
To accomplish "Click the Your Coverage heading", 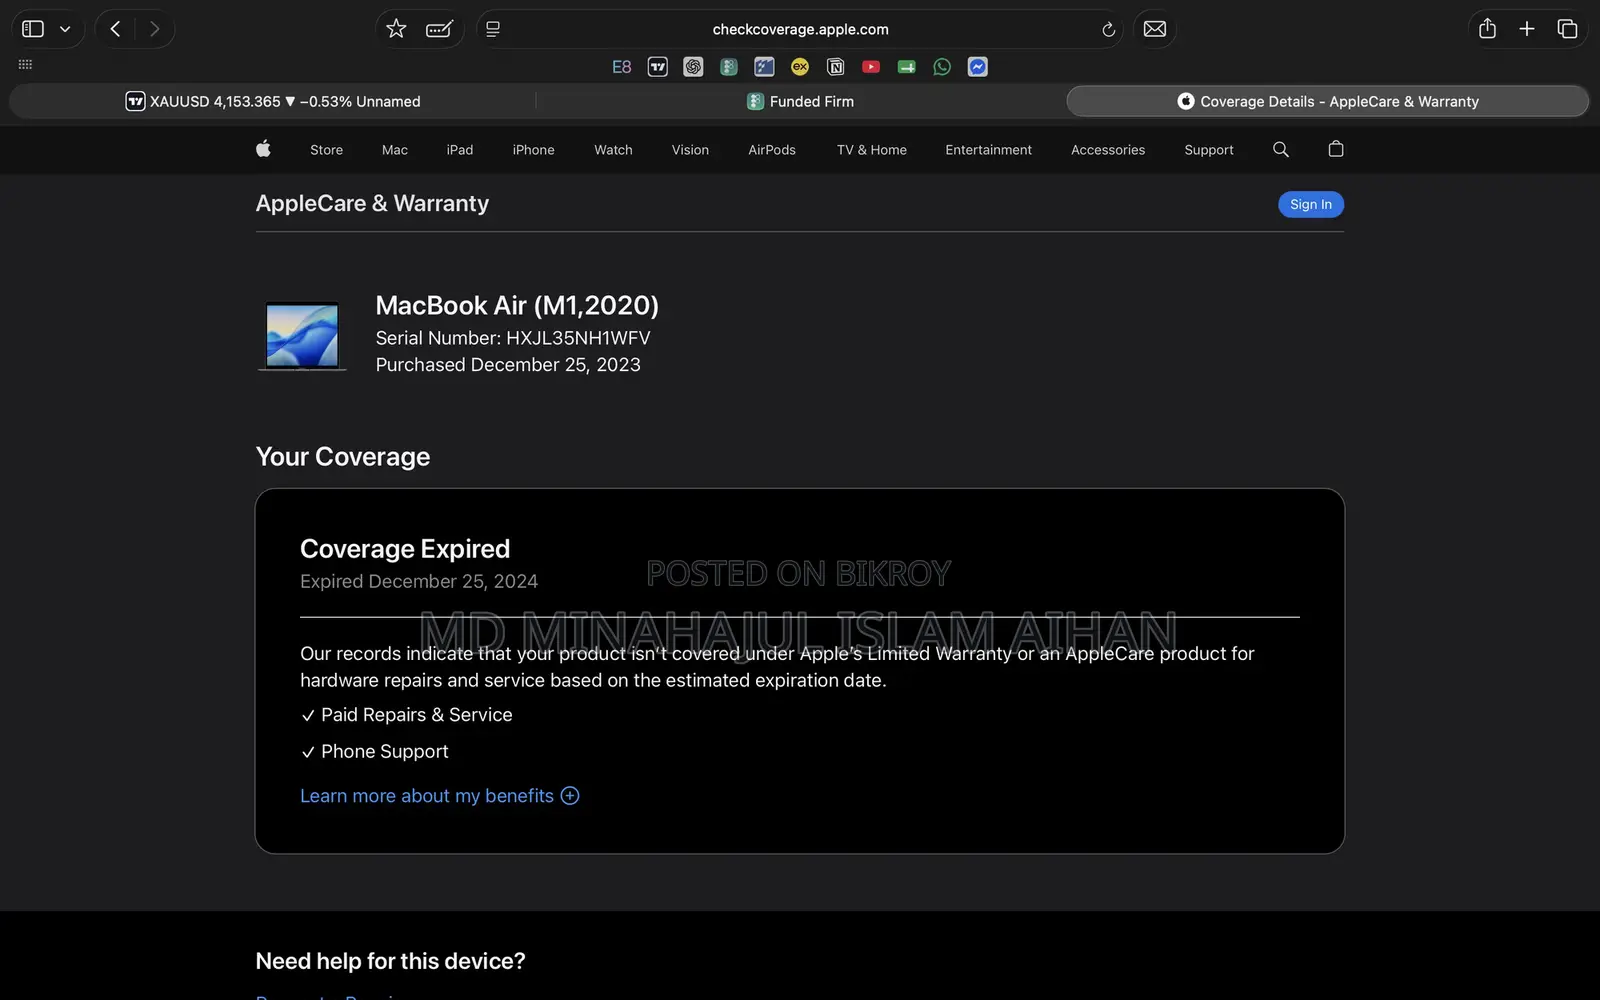I will coord(343,457).
